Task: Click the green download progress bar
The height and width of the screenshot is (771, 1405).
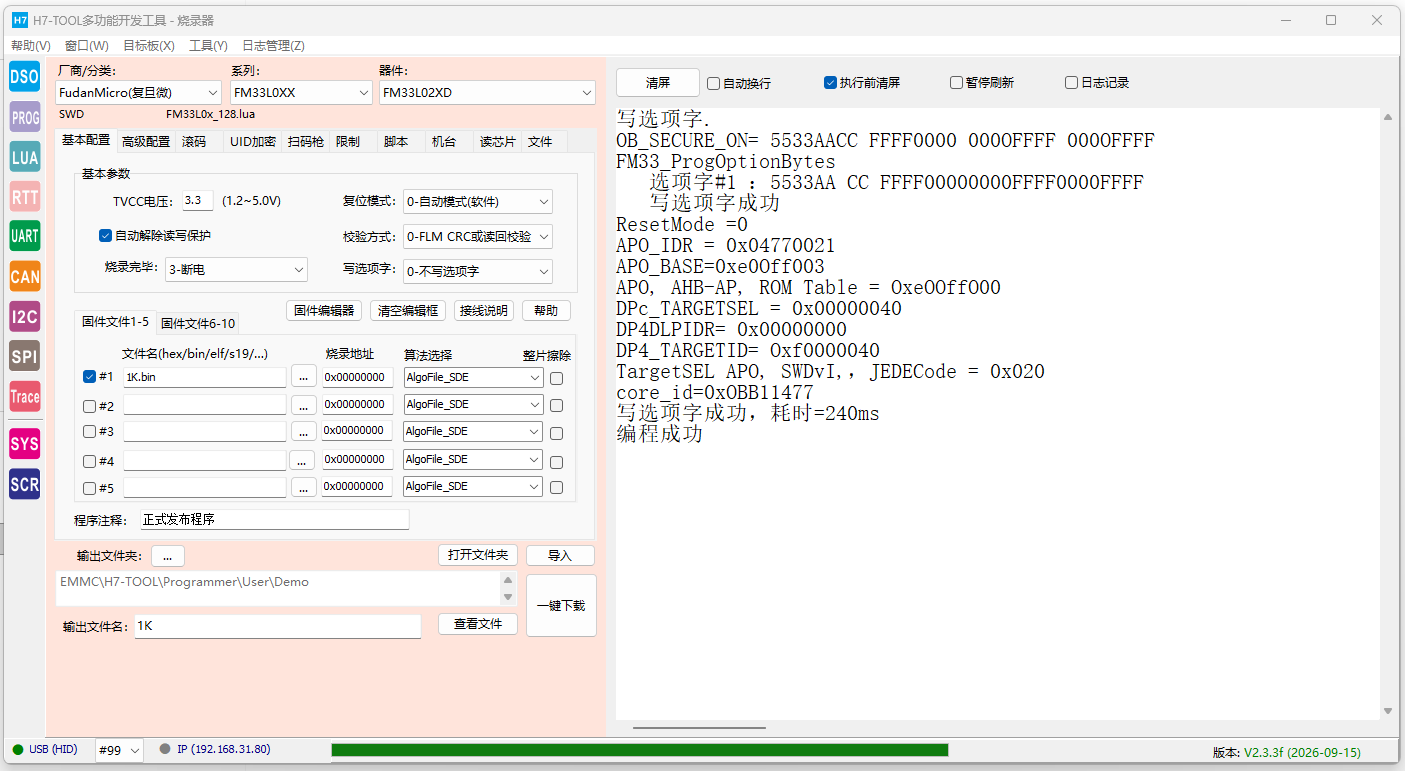Action: click(640, 750)
